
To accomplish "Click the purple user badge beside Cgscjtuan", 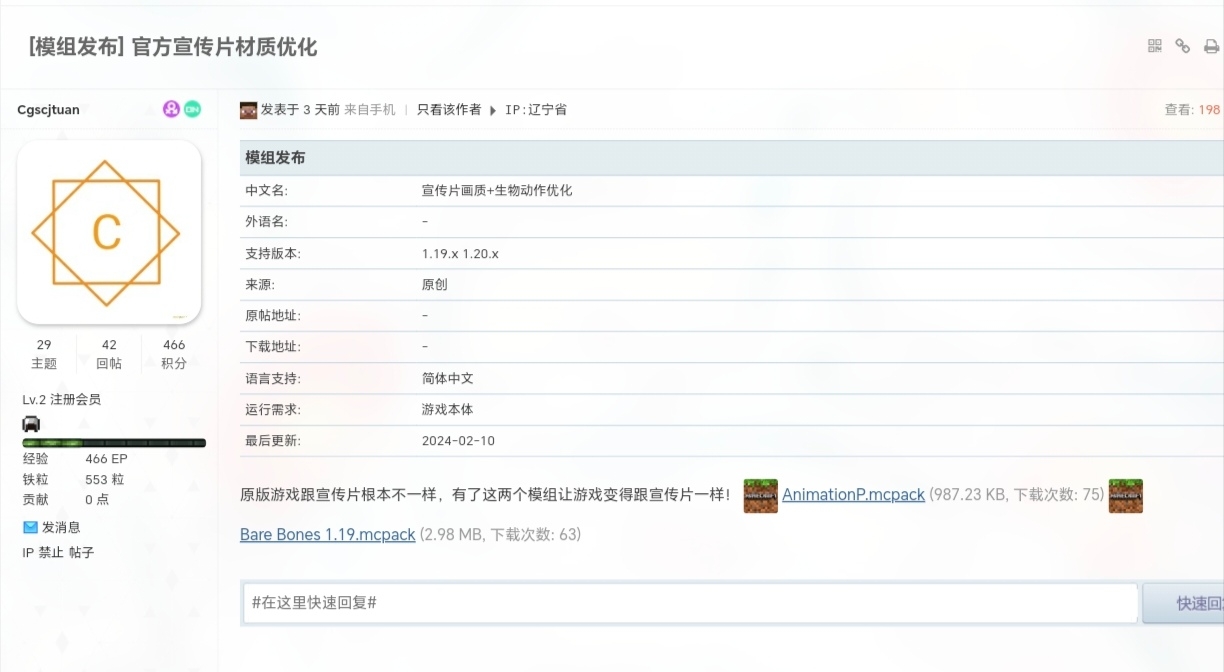I will (171, 109).
